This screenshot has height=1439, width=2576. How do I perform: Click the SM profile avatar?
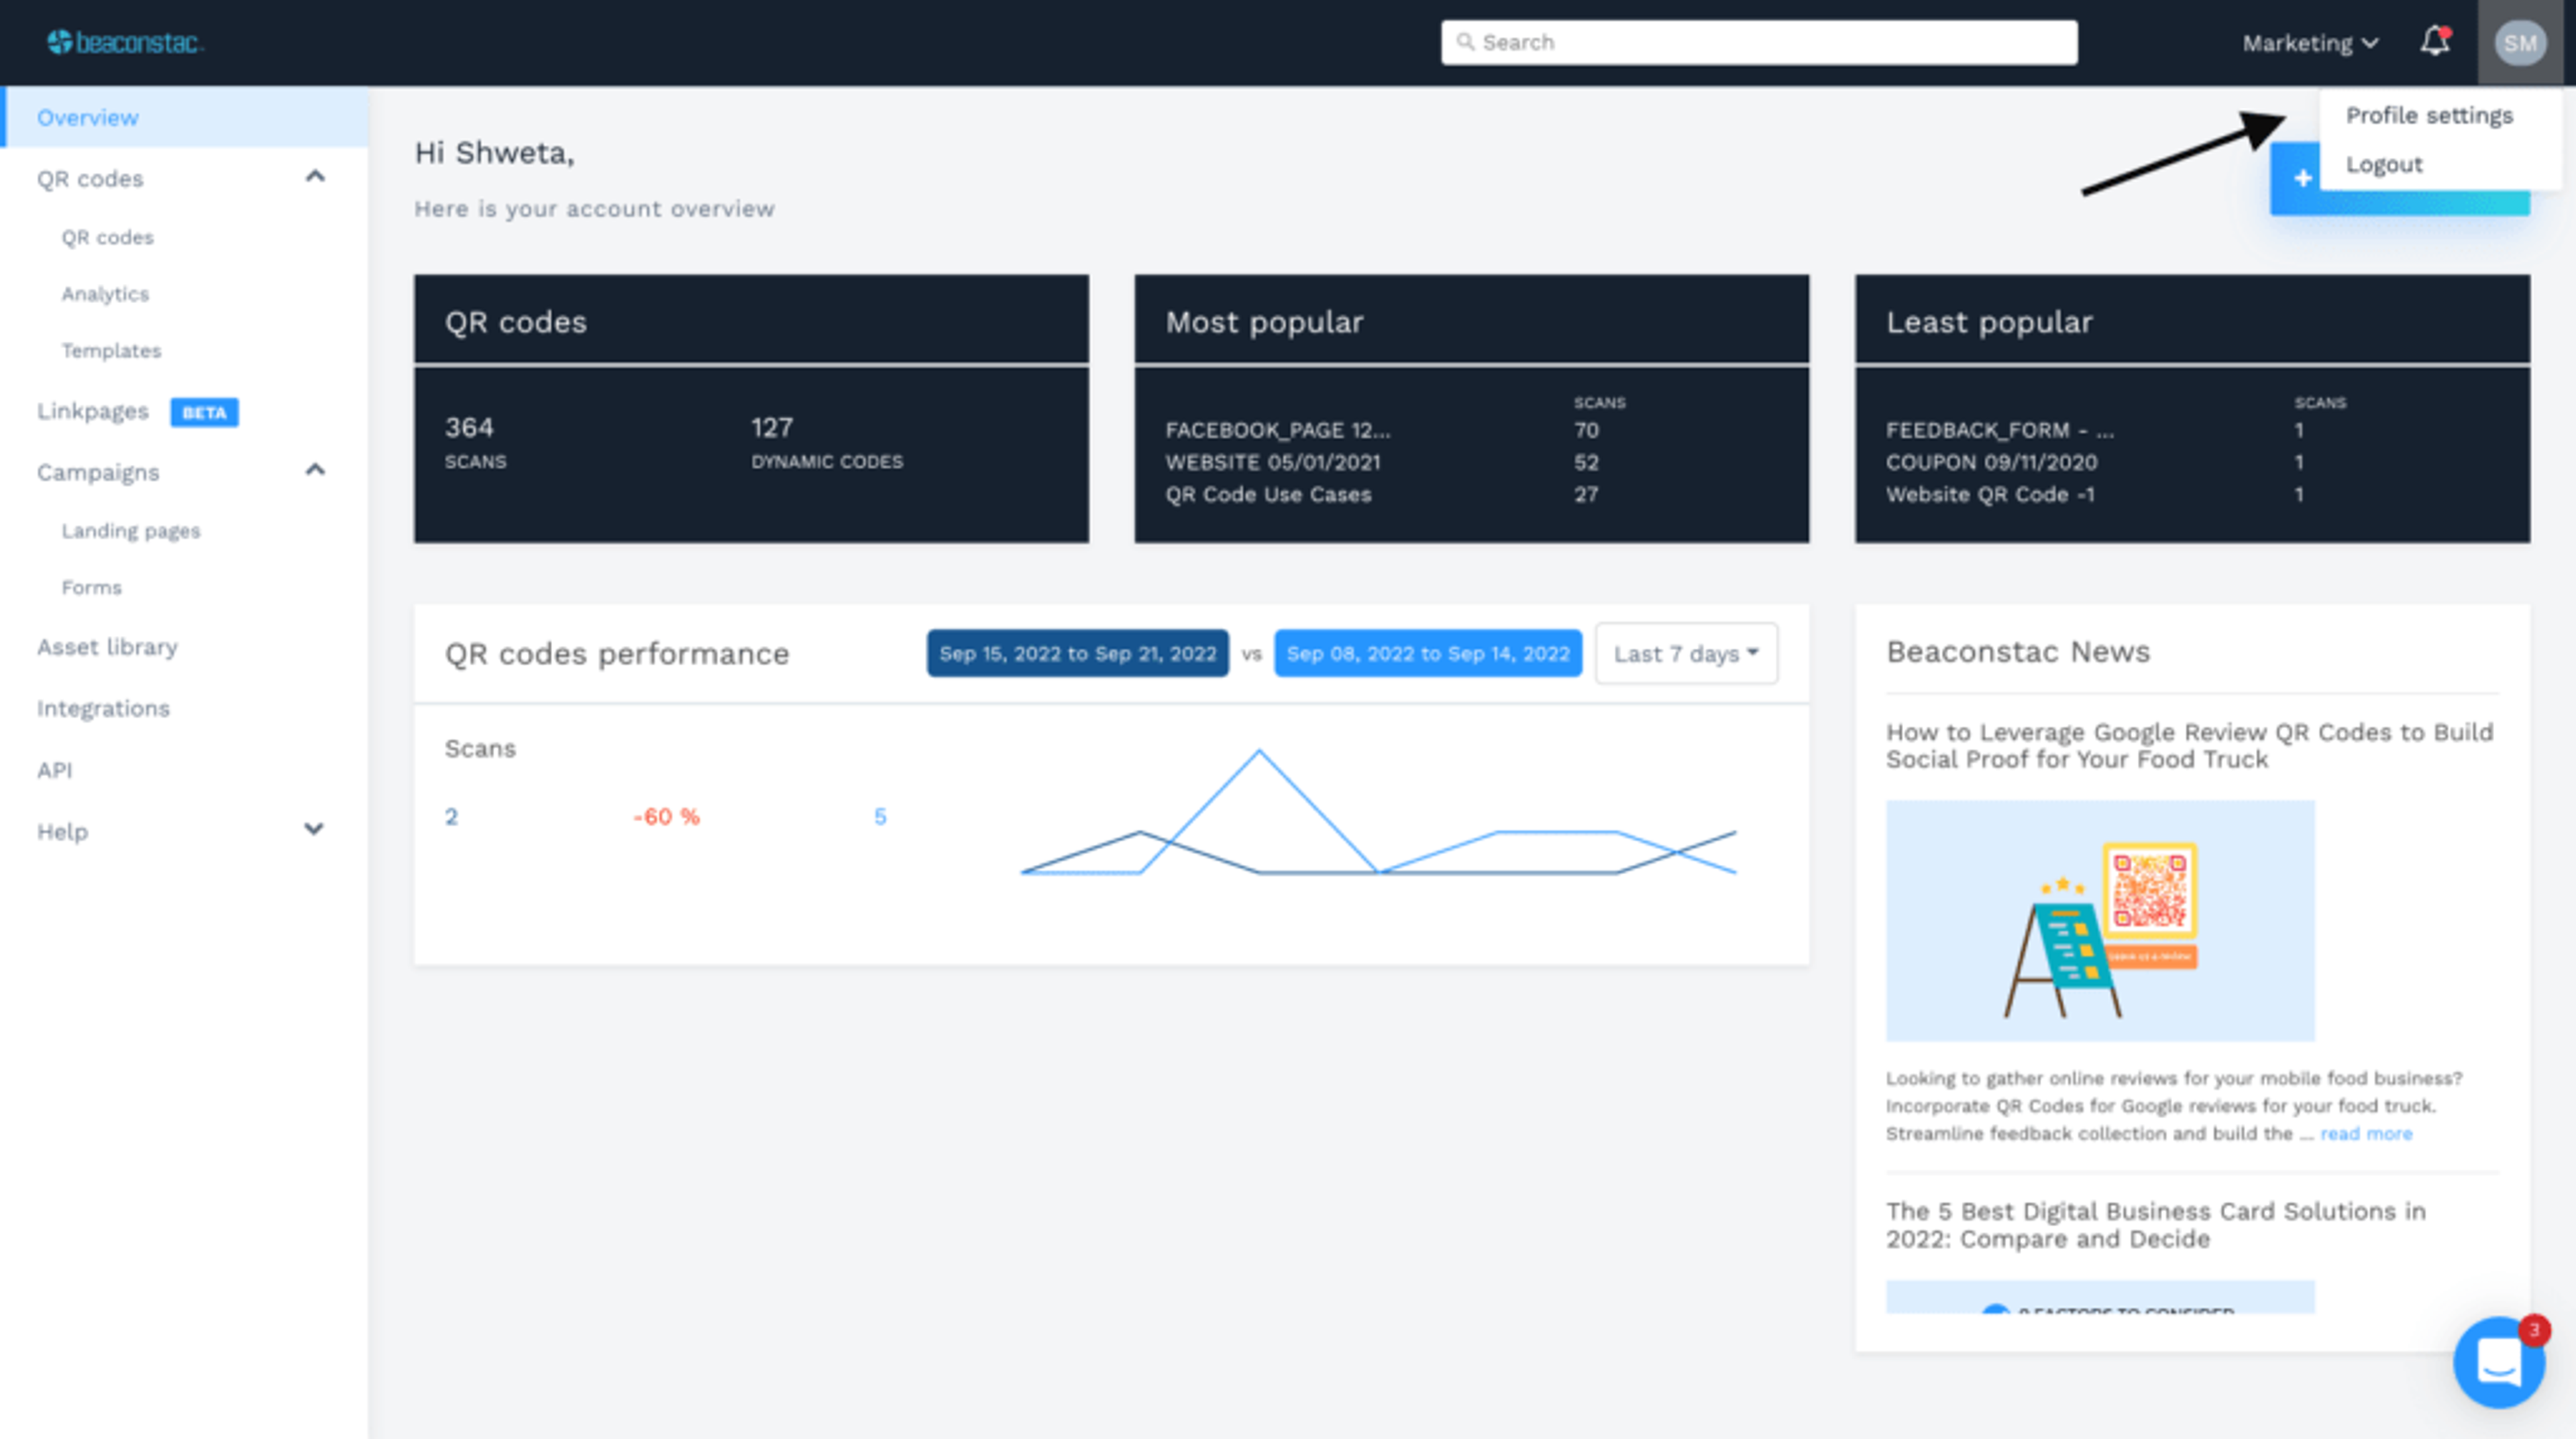point(2519,43)
